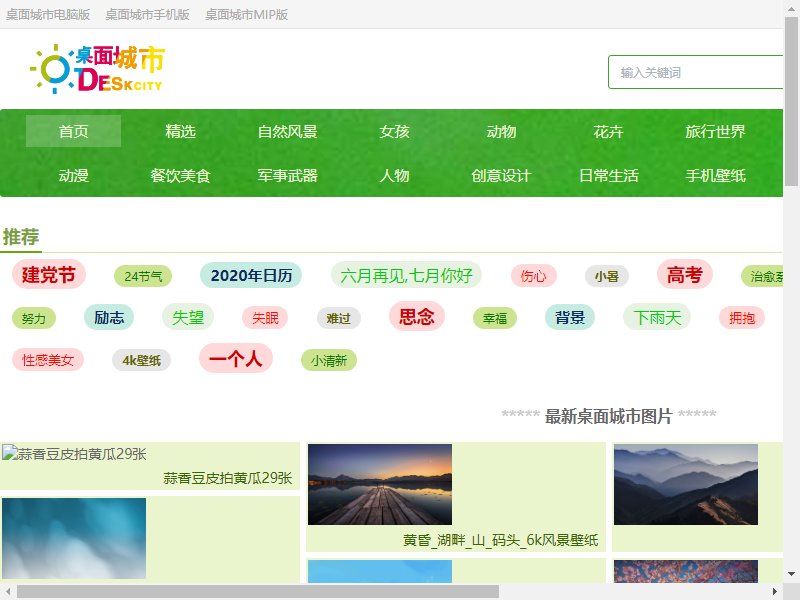Screen dimensions: 800x600
Task: Focus the 输入关键词 search field
Action: (x=695, y=72)
